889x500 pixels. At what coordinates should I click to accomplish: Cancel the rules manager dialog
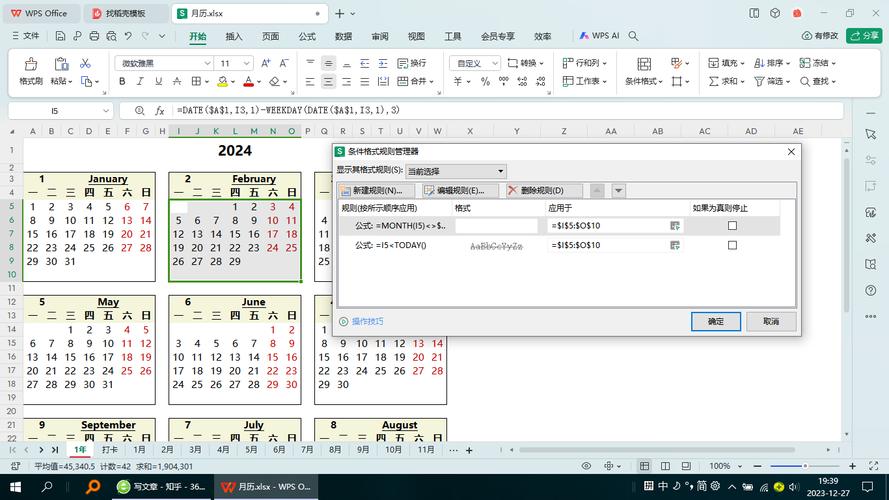pos(771,321)
